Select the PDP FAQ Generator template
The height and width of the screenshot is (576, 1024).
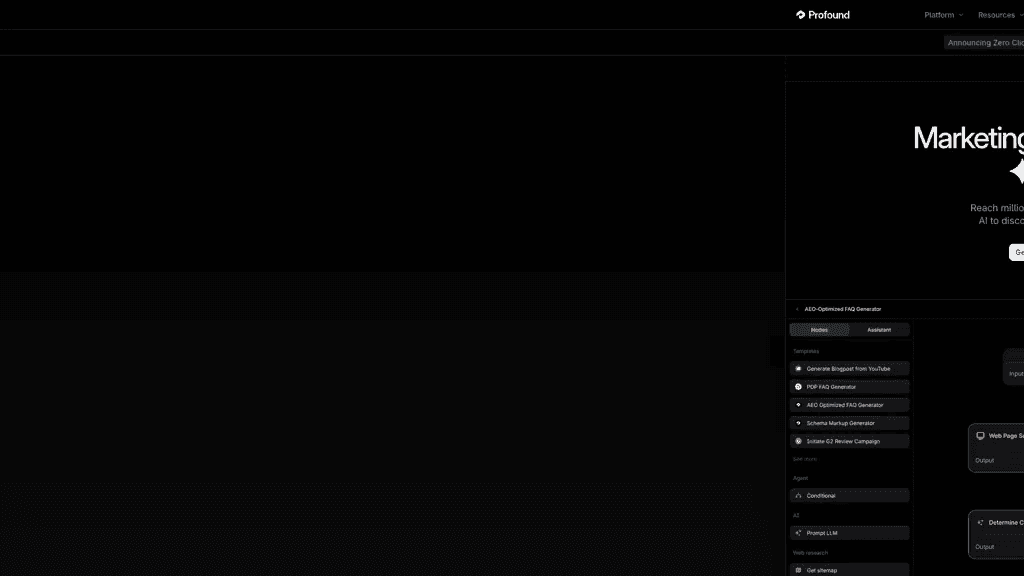click(x=849, y=387)
